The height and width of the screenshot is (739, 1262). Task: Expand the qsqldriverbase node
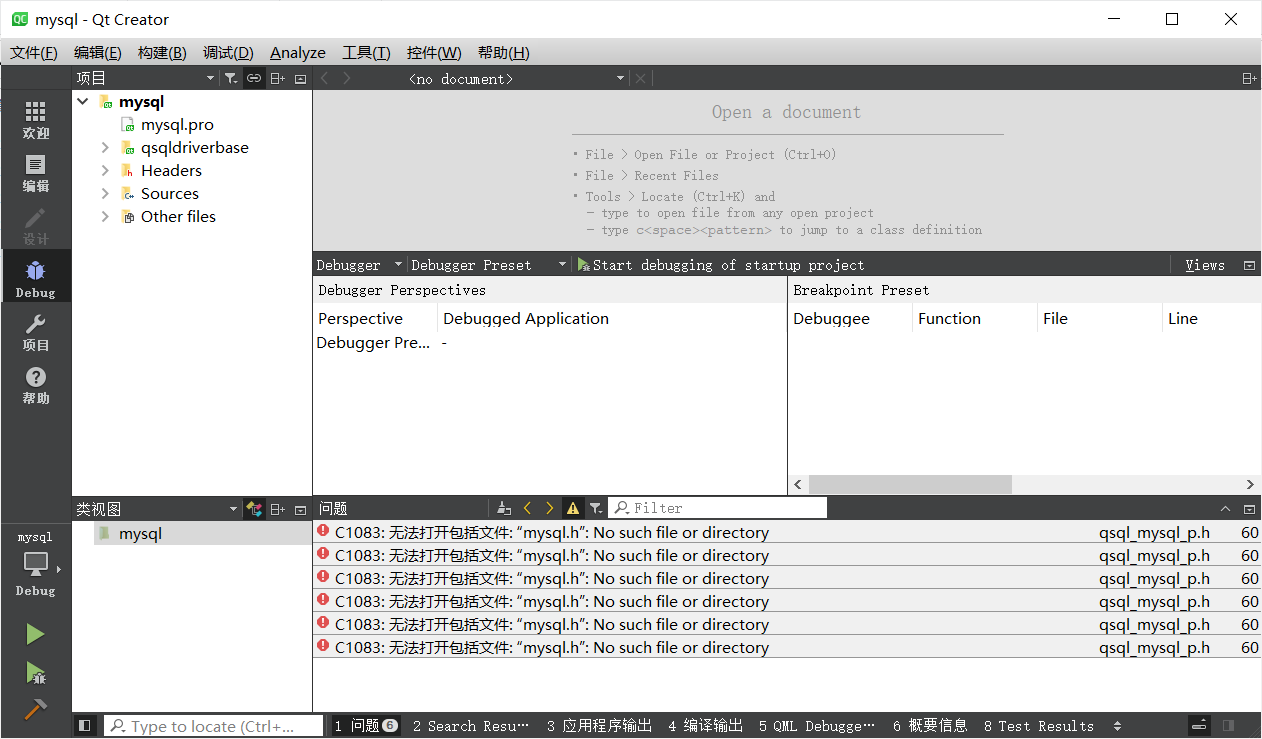[x=105, y=148]
